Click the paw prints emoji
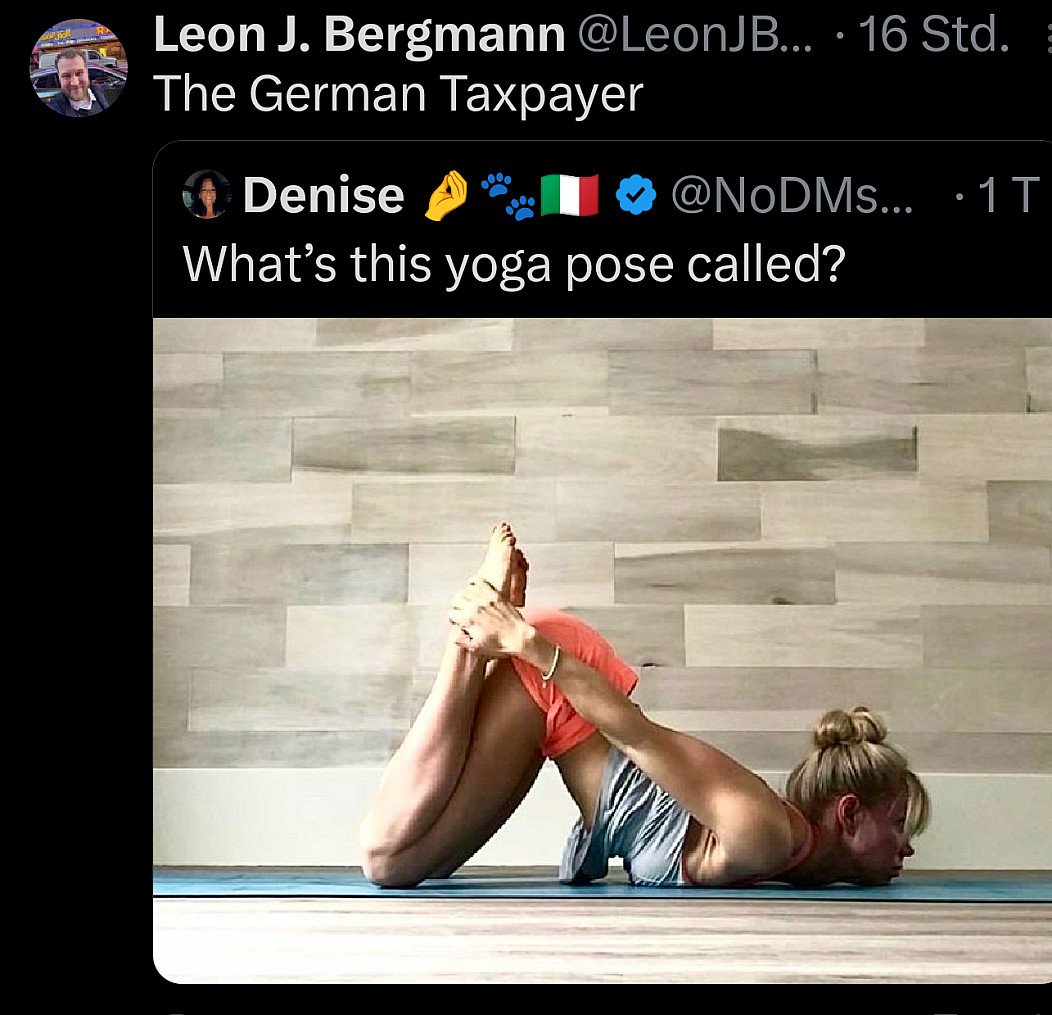 coord(508,195)
